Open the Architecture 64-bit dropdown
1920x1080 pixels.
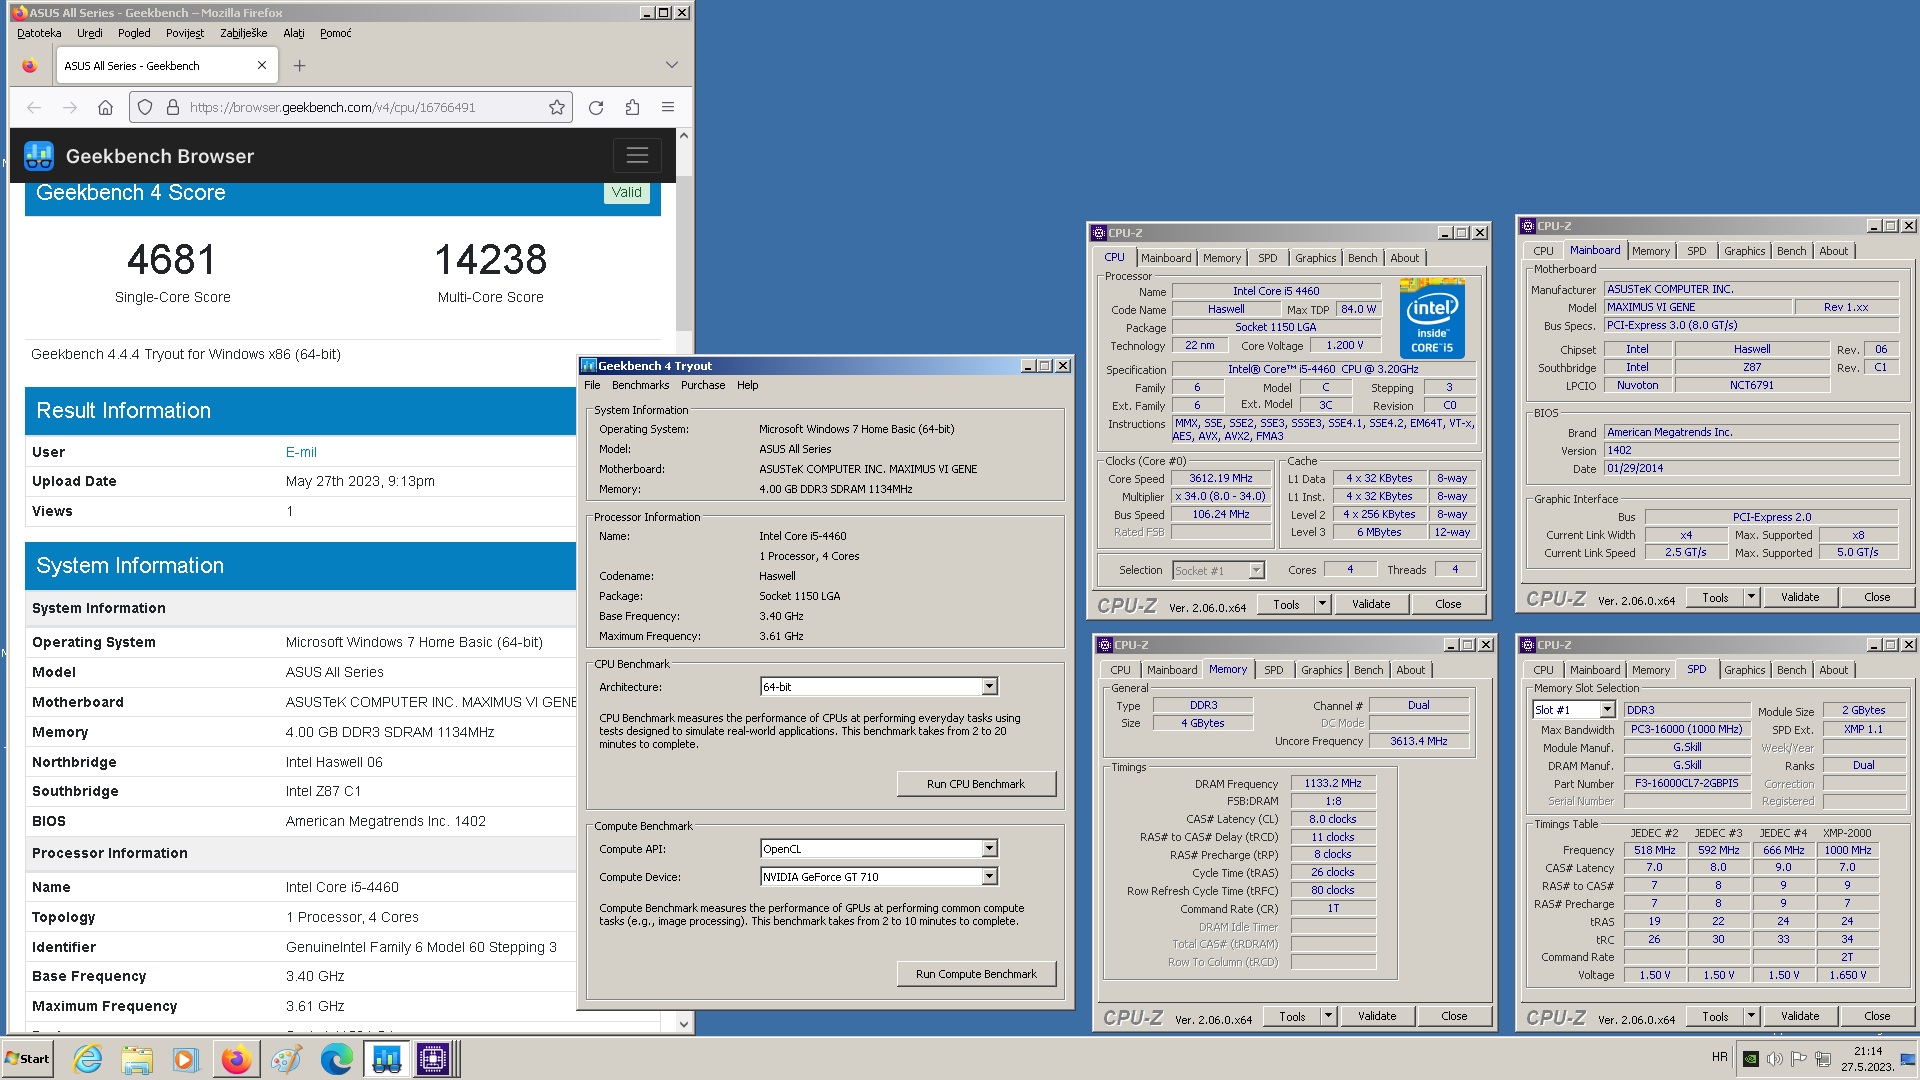989,687
